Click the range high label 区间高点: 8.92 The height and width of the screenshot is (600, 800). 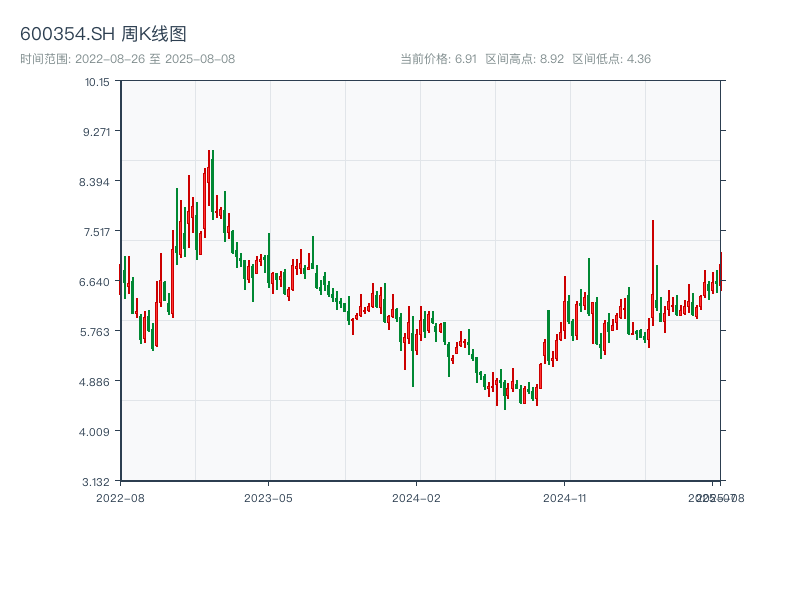coord(524,59)
